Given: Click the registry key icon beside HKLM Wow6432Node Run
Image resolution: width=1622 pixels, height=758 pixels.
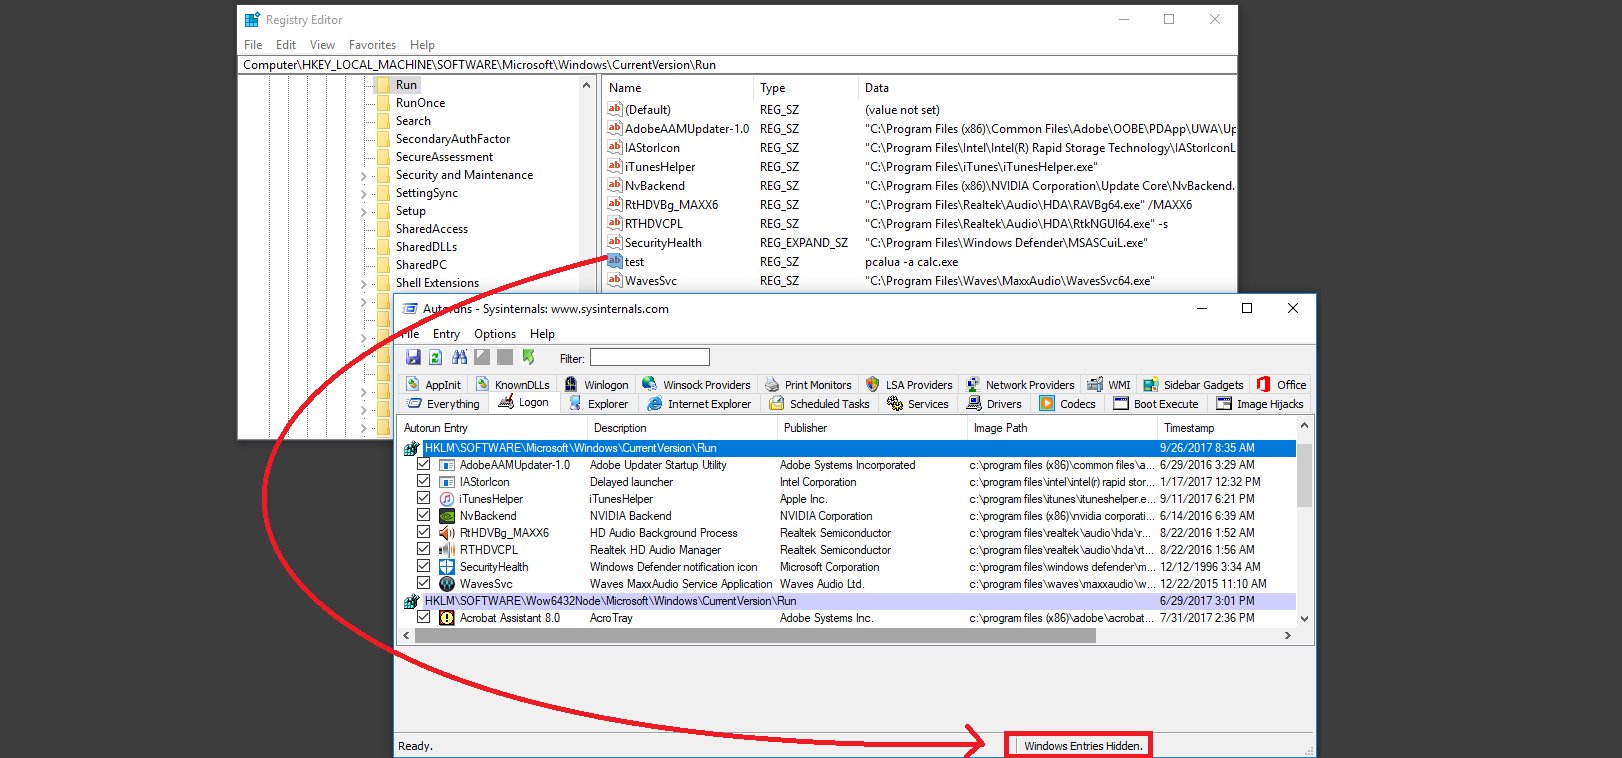Looking at the screenshot, I should [411, 602].
